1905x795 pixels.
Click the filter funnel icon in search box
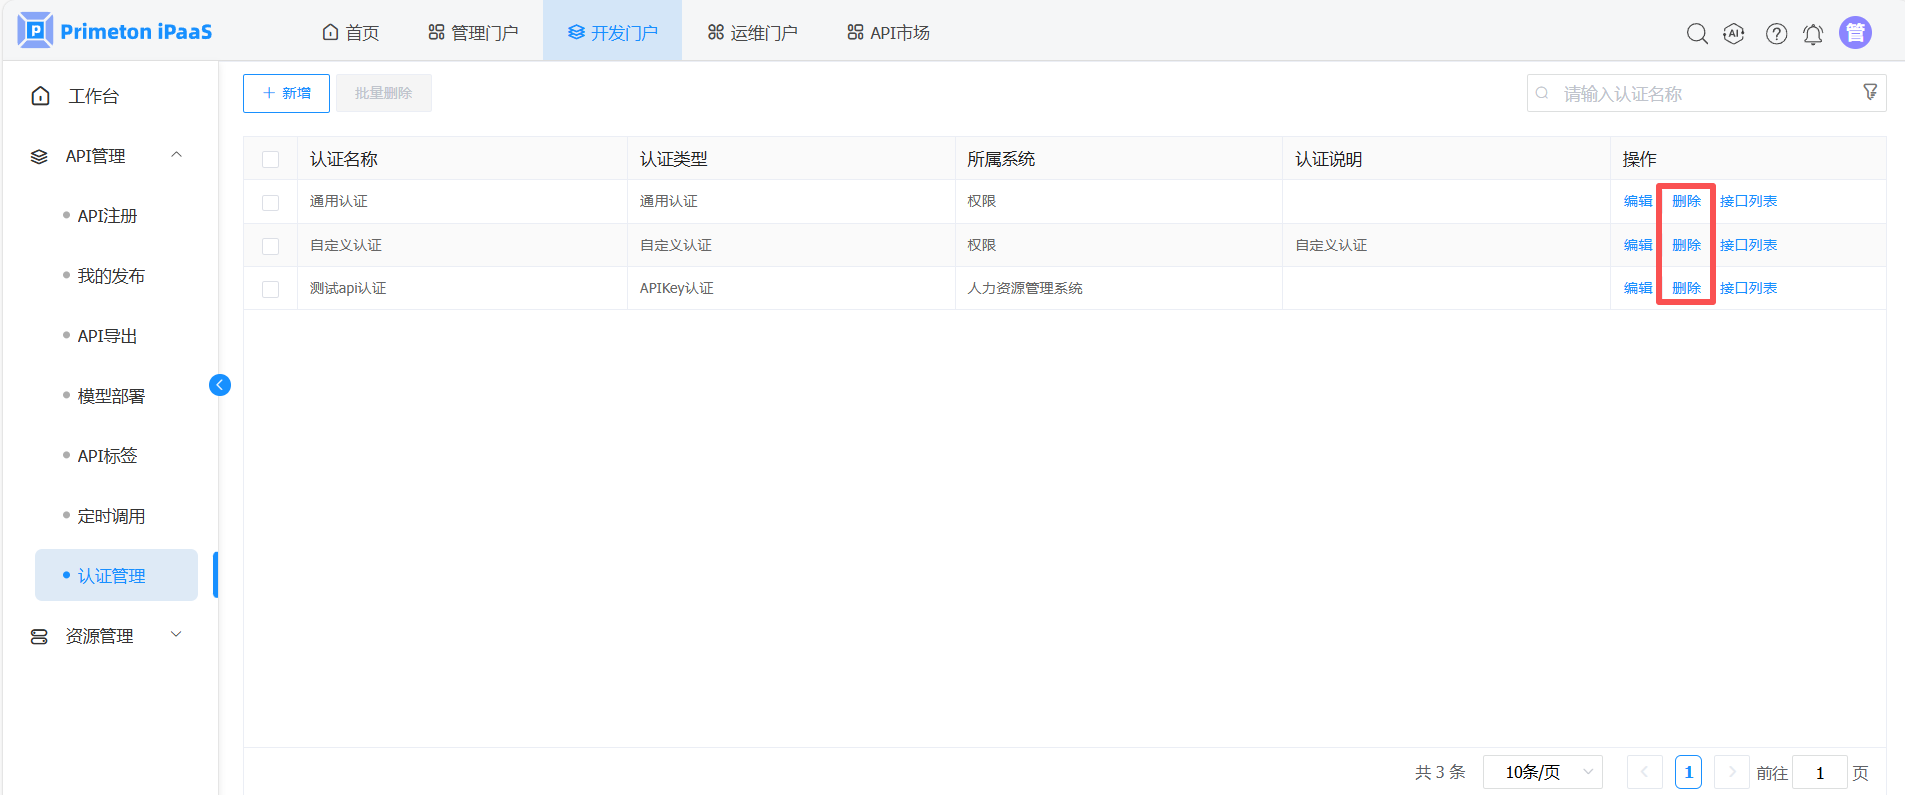1870,92
